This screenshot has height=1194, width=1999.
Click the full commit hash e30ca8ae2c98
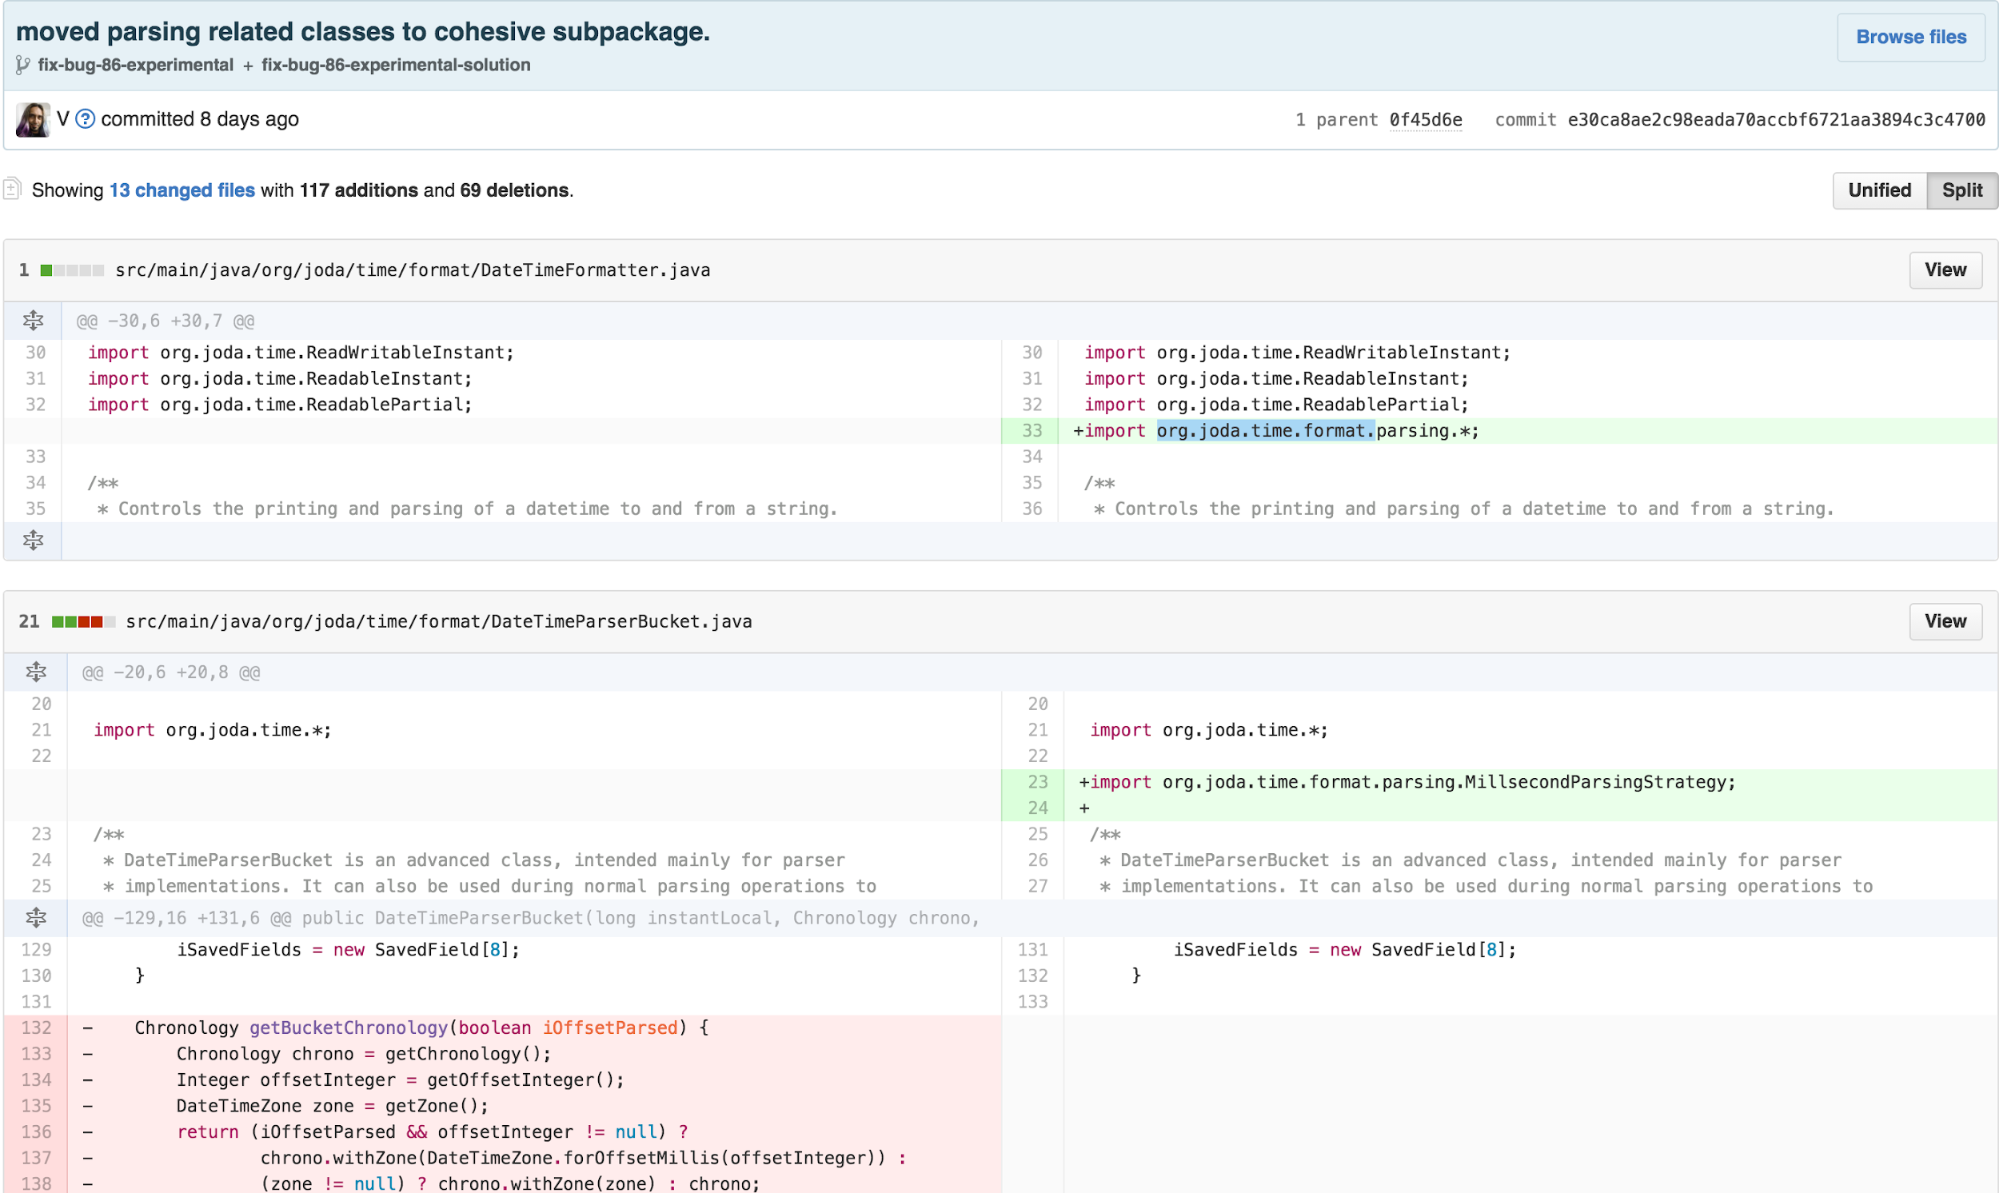coord(1776,120)
